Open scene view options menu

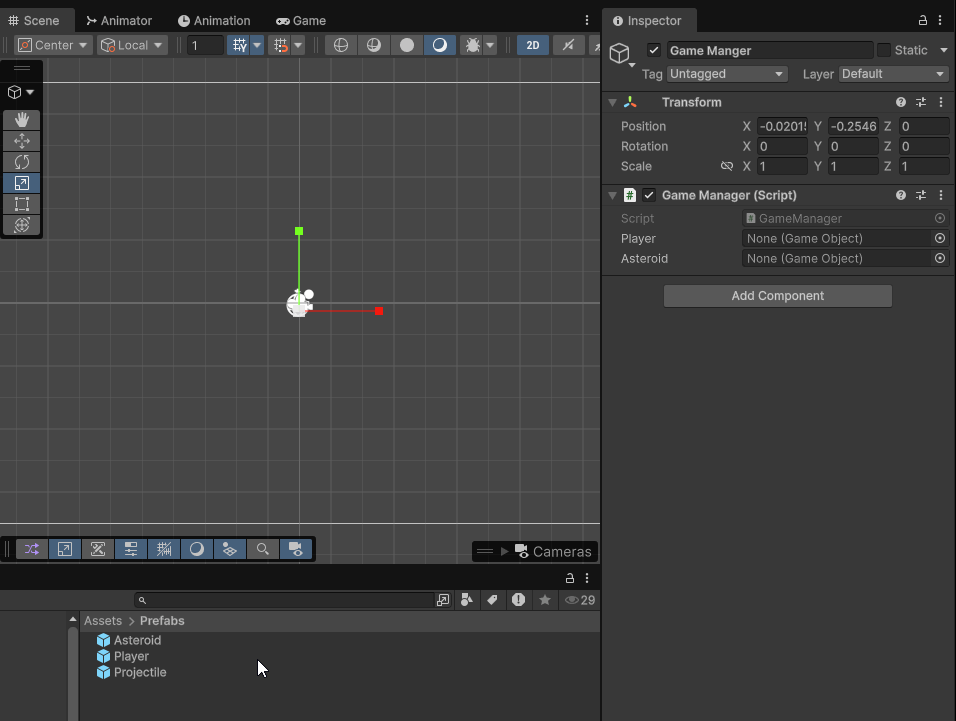coord(587,21)
